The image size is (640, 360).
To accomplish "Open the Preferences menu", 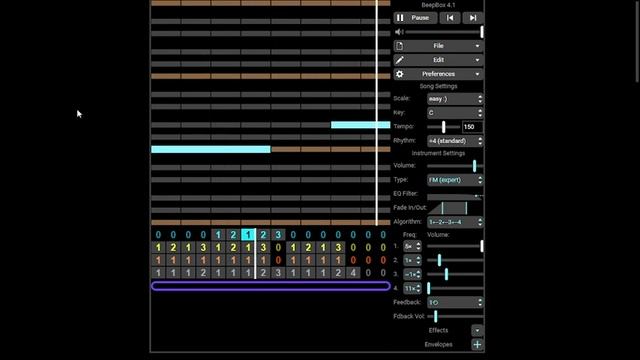I will 438,74.
